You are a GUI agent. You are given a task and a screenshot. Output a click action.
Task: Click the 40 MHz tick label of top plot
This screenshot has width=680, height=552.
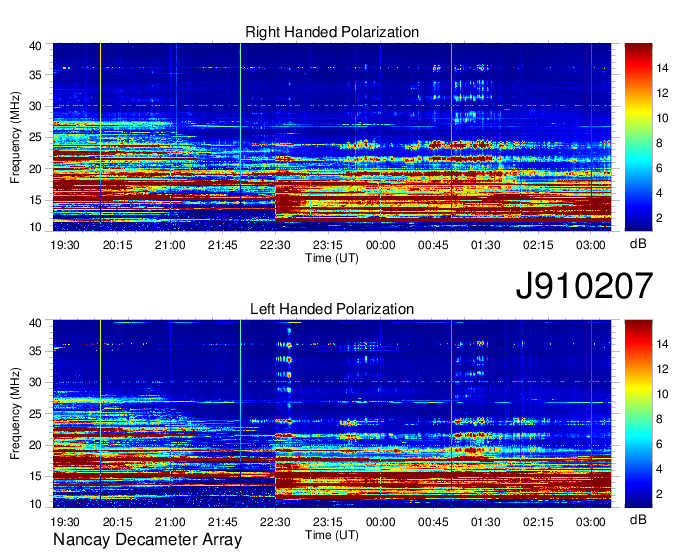pyautogui.click(x=36, y=46)
